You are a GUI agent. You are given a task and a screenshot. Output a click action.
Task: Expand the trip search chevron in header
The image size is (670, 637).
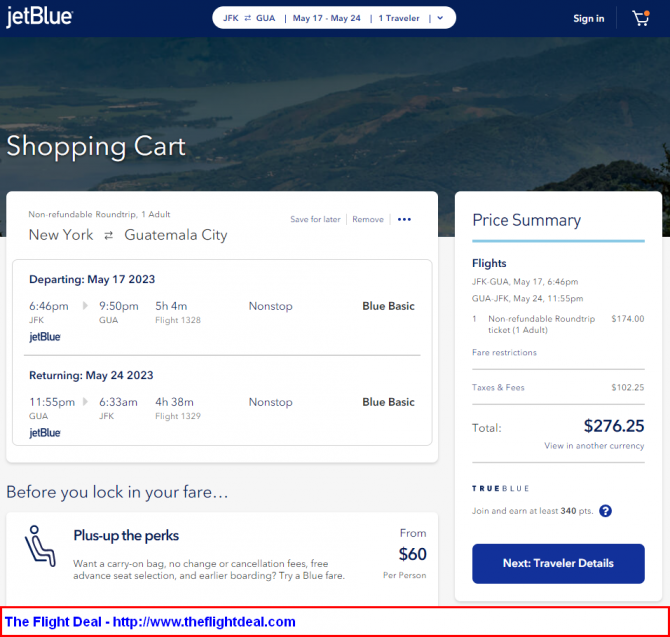[x=441, y=18]
